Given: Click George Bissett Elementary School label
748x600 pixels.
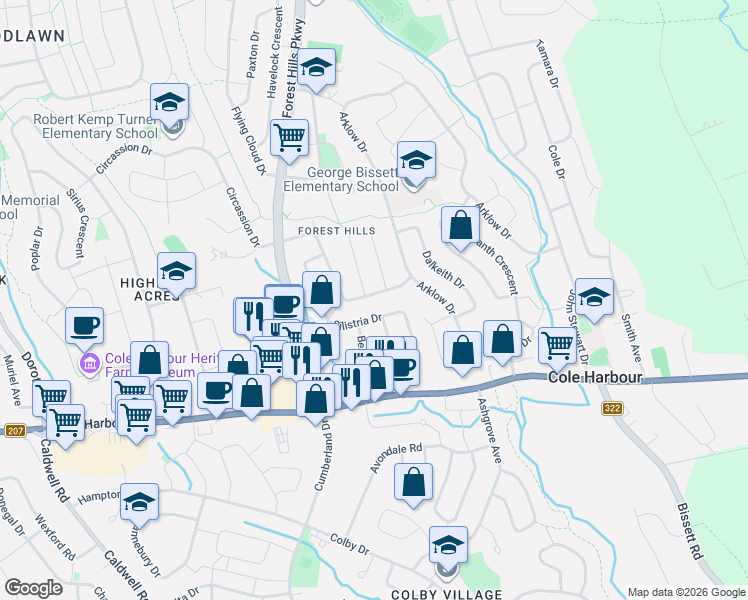Looking at the screenshot, I should pos(341,179).
